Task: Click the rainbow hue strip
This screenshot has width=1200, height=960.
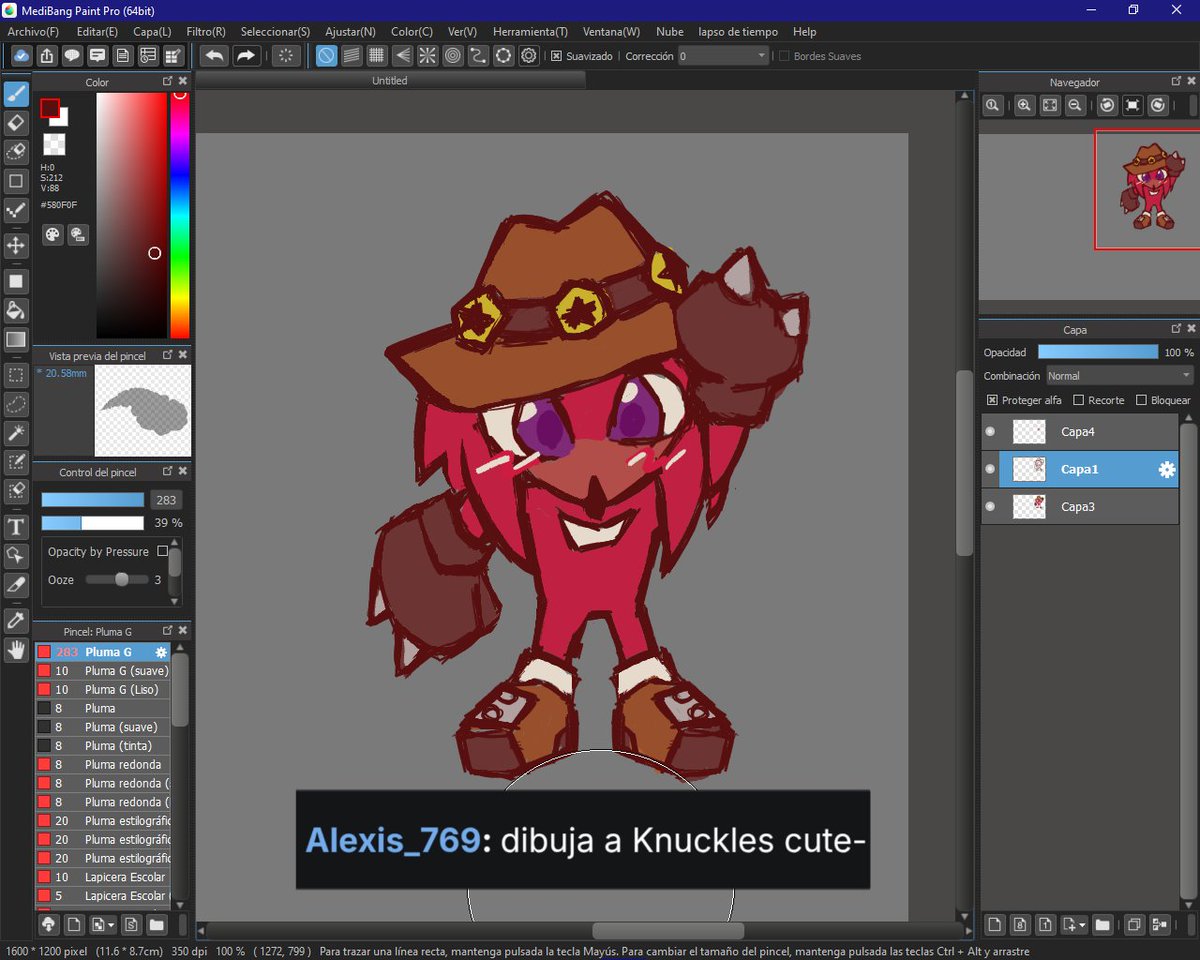Action: 179,215
